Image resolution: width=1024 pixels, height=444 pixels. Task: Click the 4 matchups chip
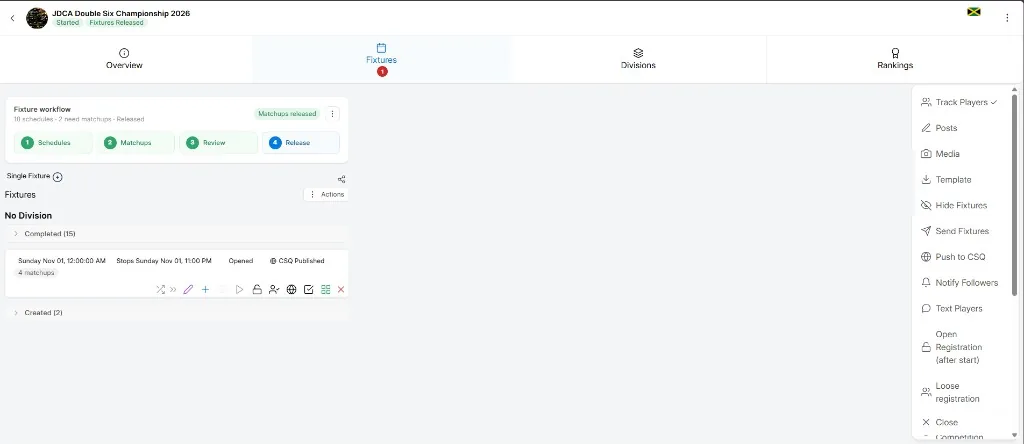(x=36, y=272)
